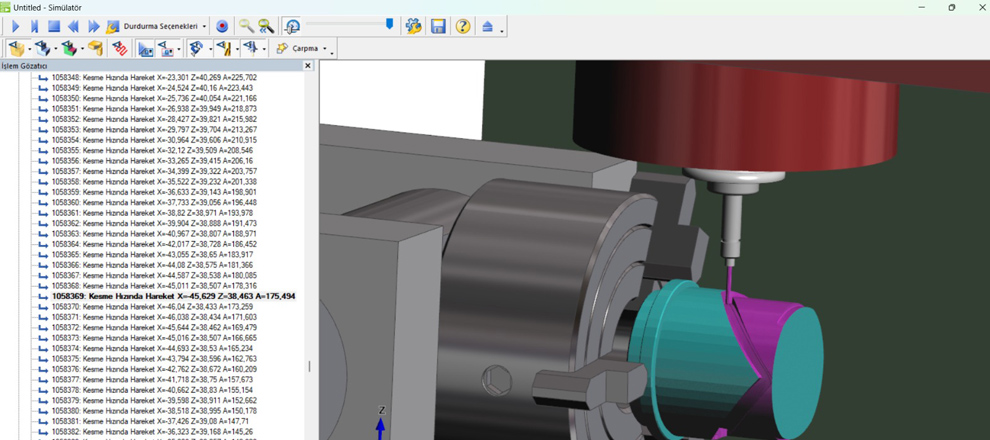Click the Play simulation button

[15, 26]
